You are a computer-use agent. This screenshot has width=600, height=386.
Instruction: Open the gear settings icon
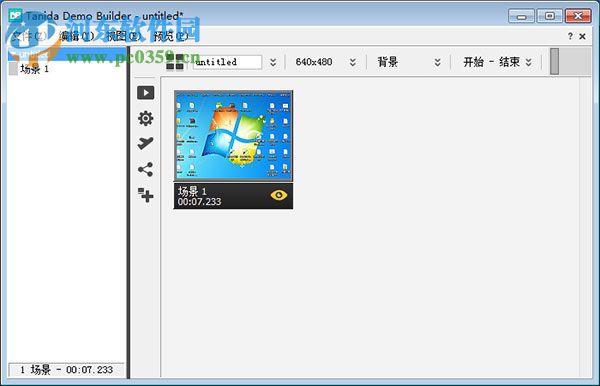(145, 118)
